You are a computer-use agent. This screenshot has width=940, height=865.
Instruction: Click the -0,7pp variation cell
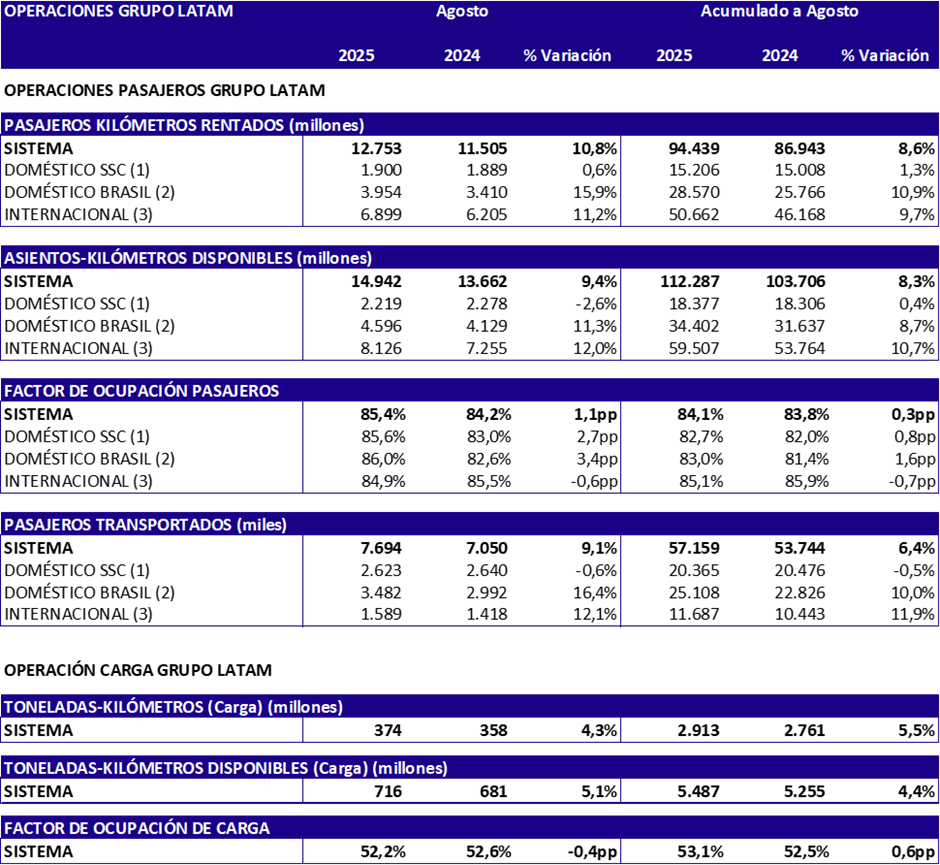(x=912, y=481)
